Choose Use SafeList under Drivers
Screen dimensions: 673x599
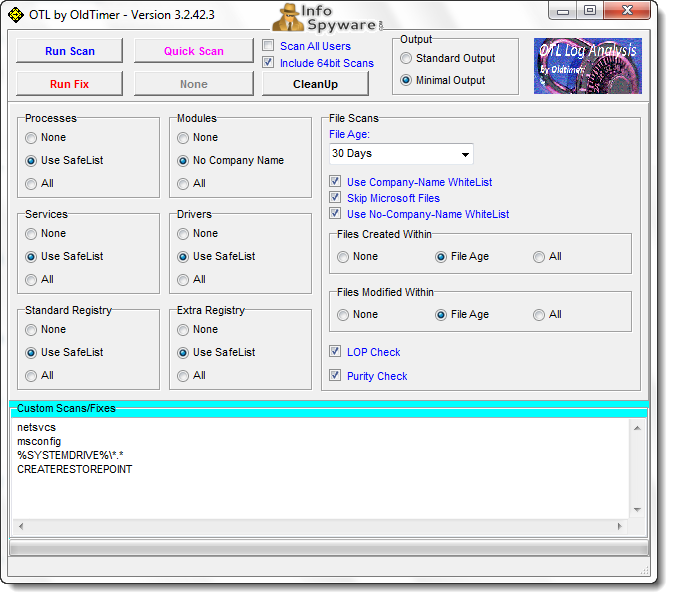(x=184, y=259)
